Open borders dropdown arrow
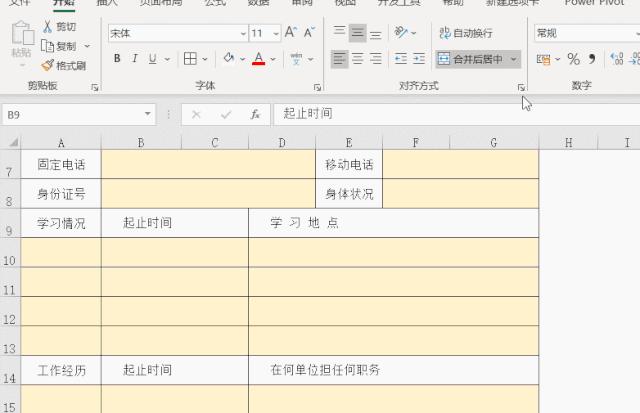This screenshot has width=640, height=413. [x=205, y=59]
